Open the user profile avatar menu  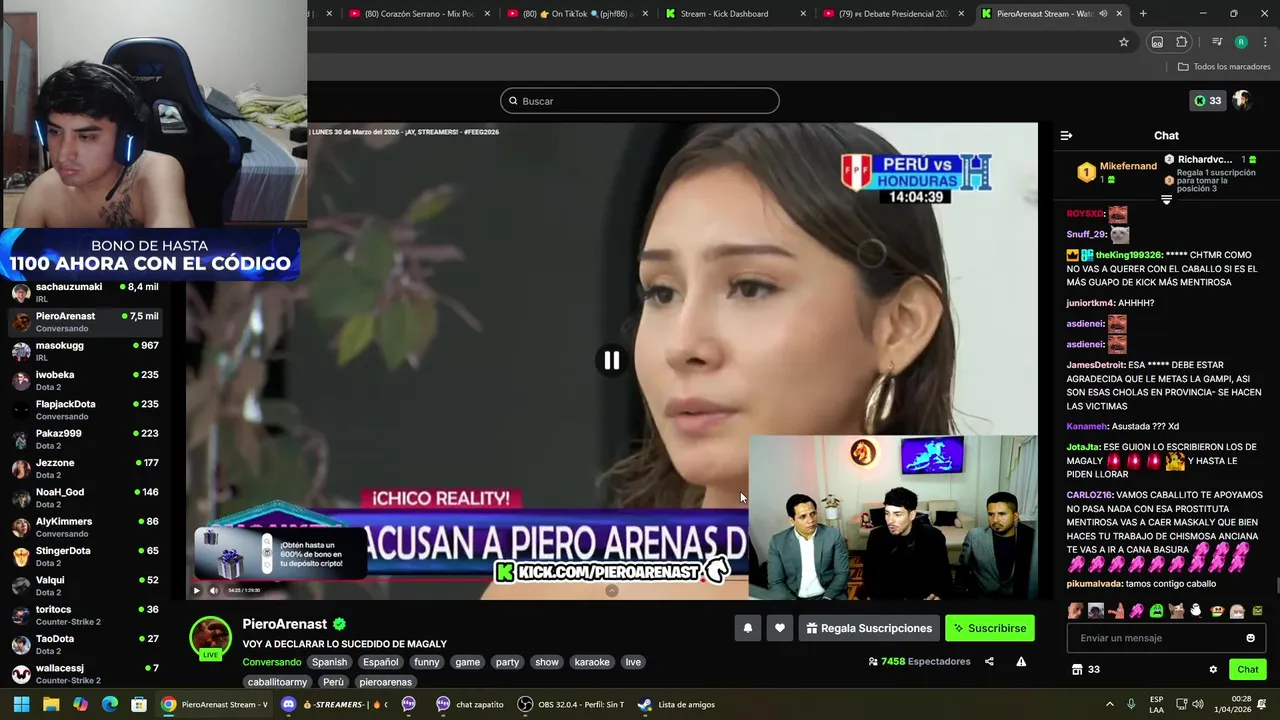(1242, 101)
